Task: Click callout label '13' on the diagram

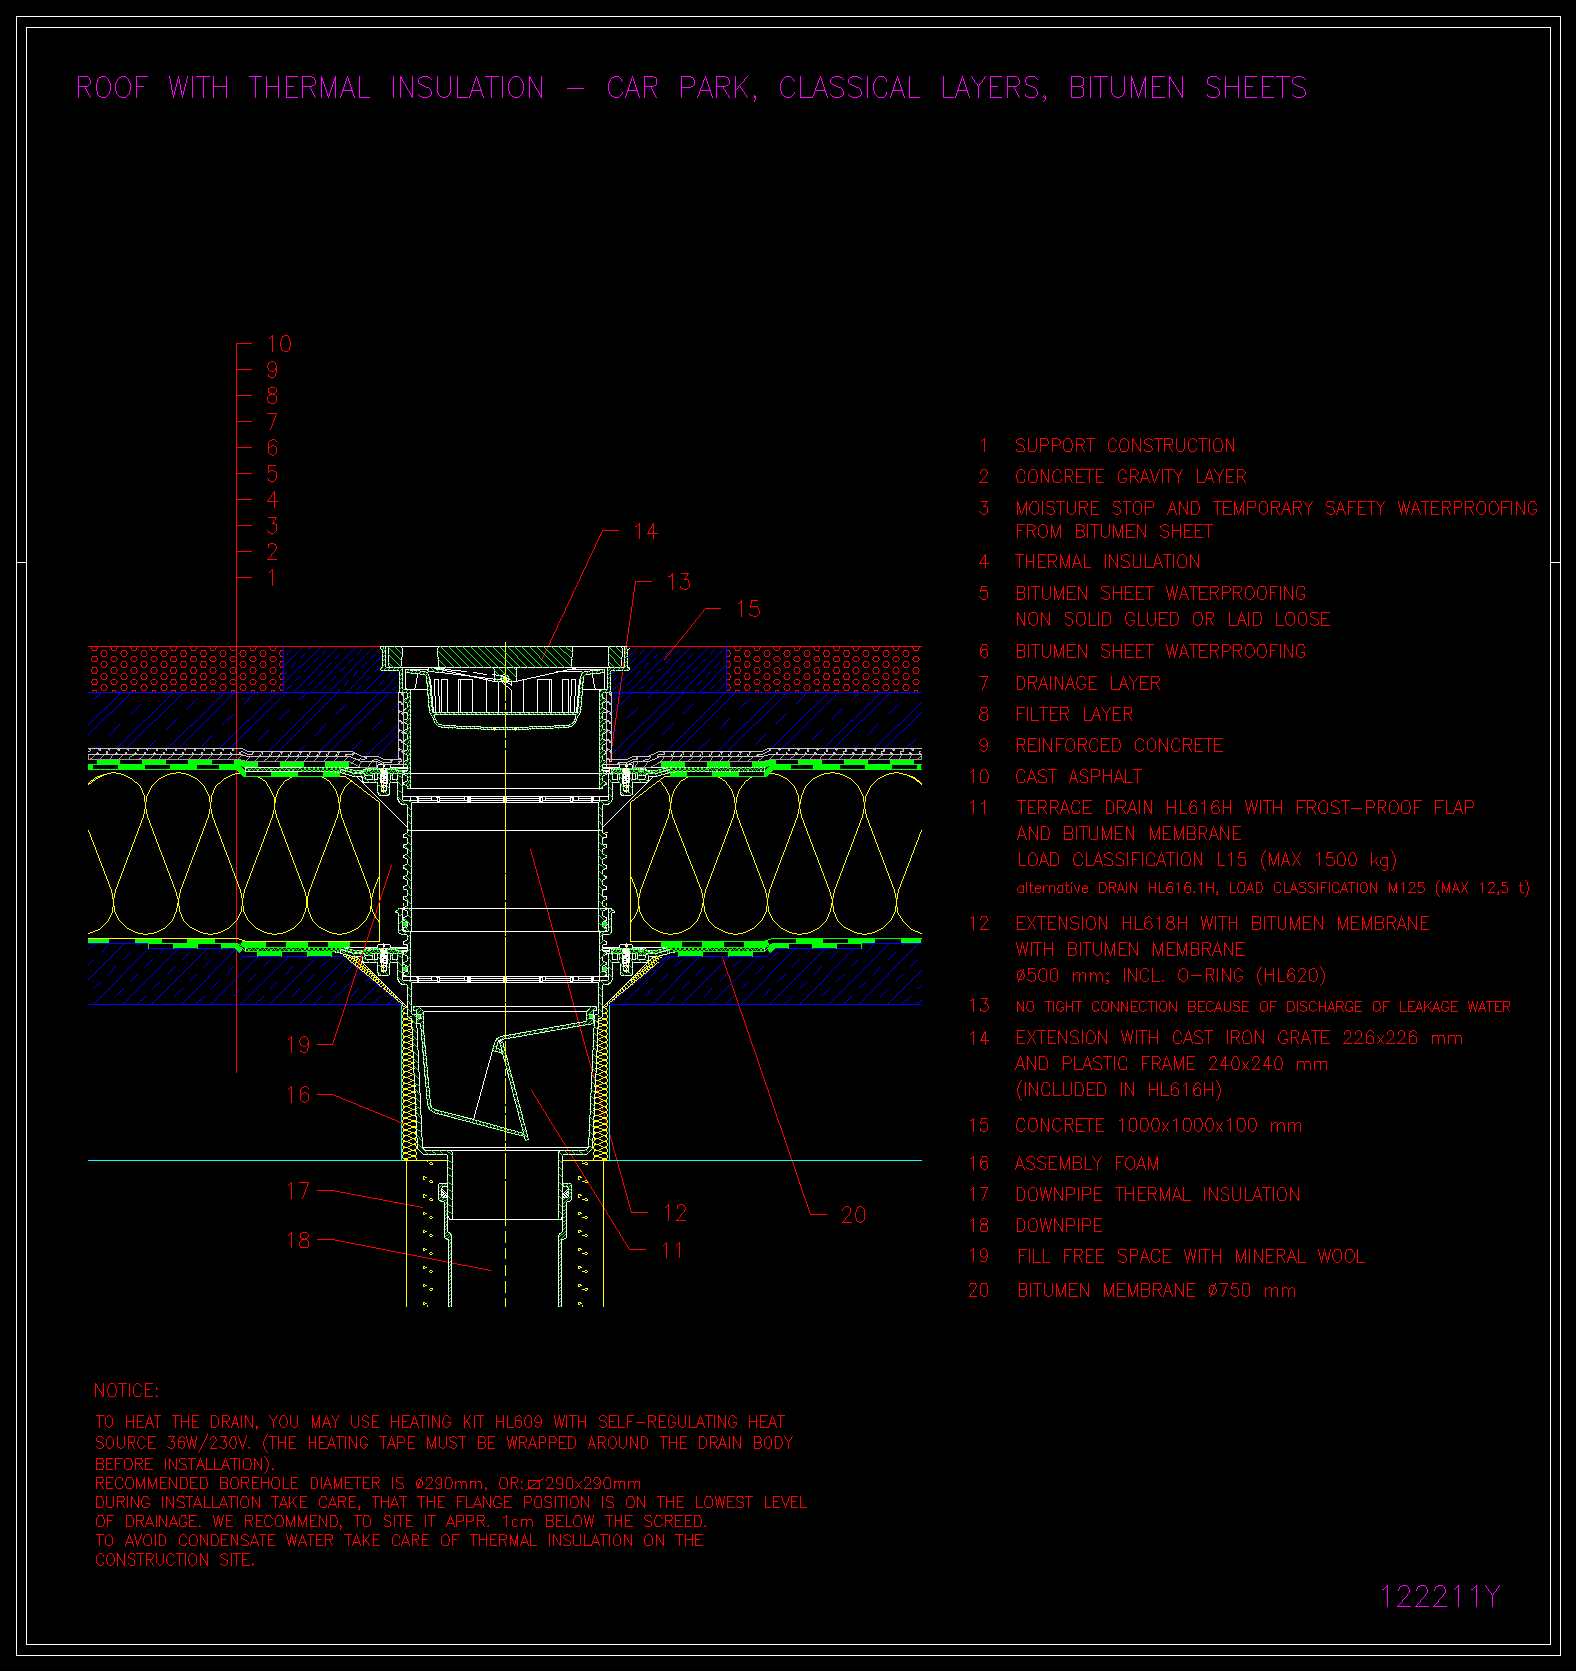Action: tap(679, 582)
